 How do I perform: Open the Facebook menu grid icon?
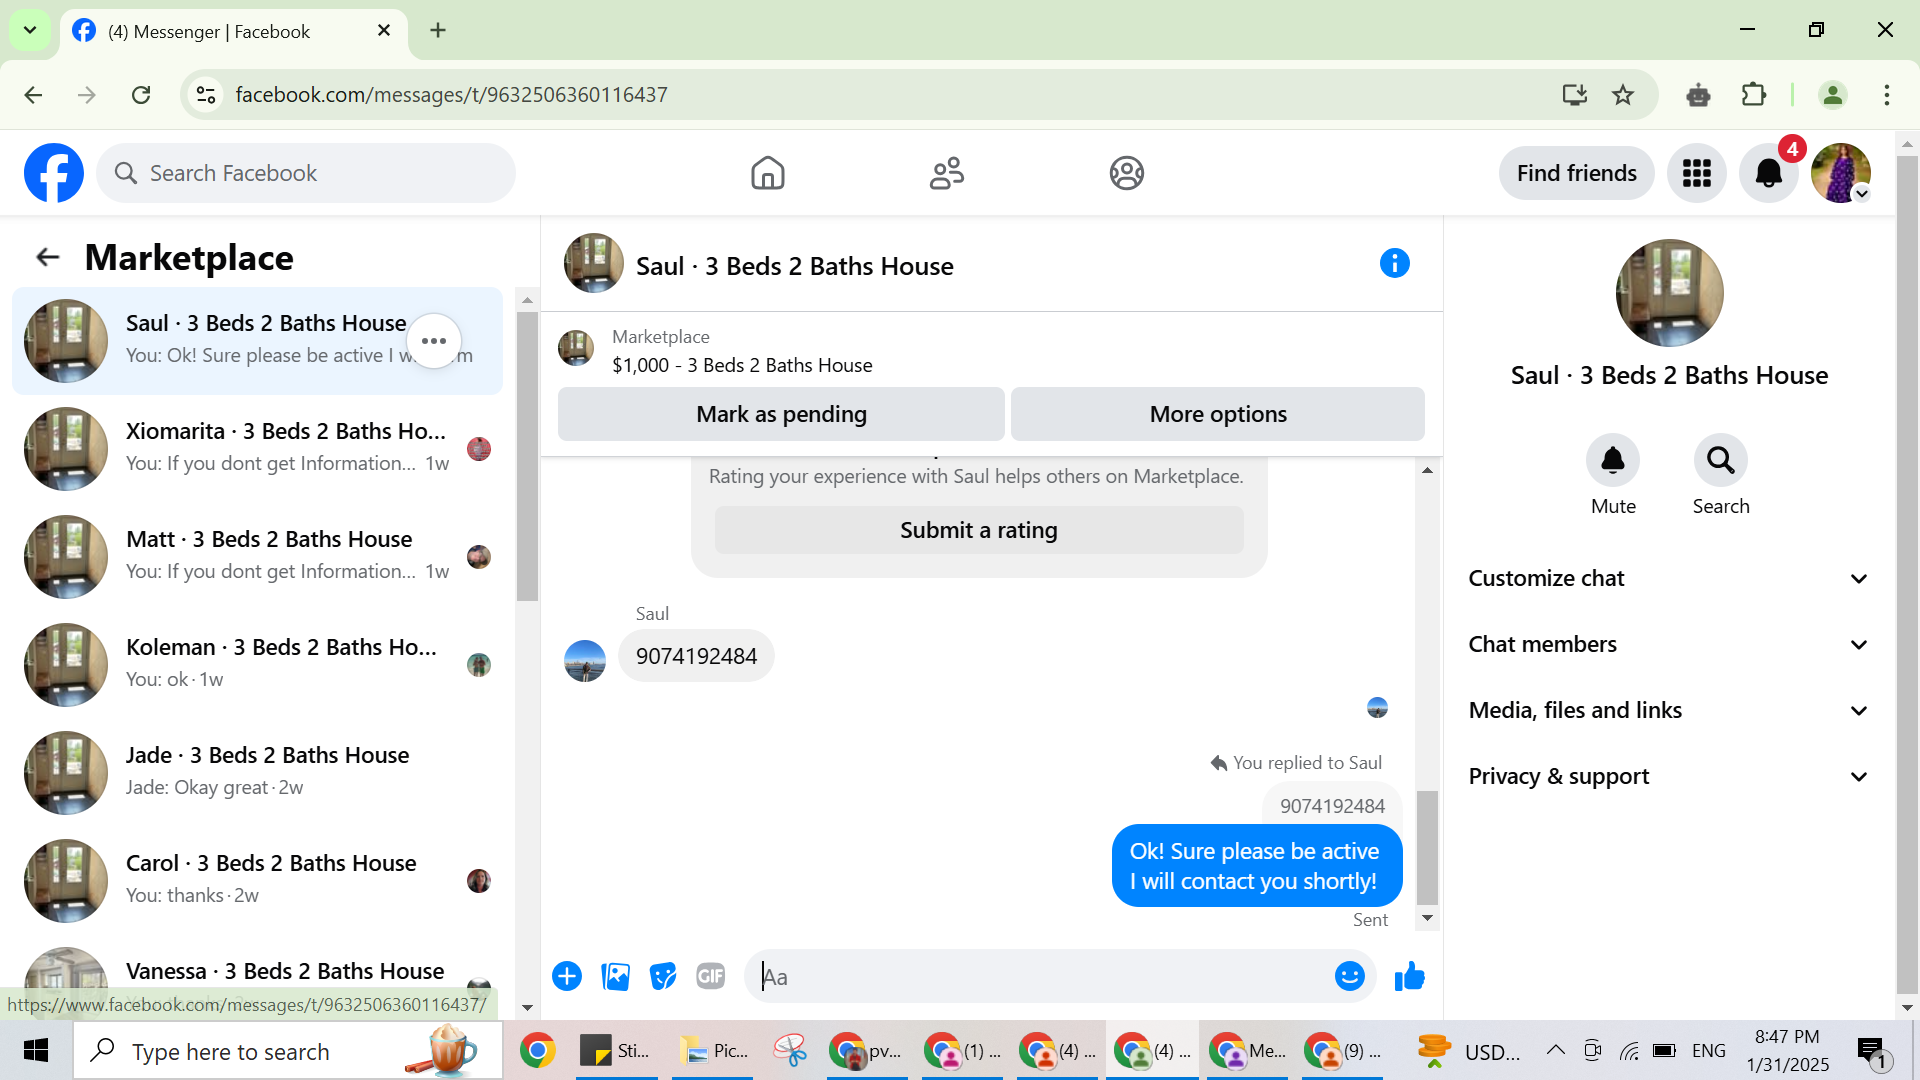[1697, 173]
